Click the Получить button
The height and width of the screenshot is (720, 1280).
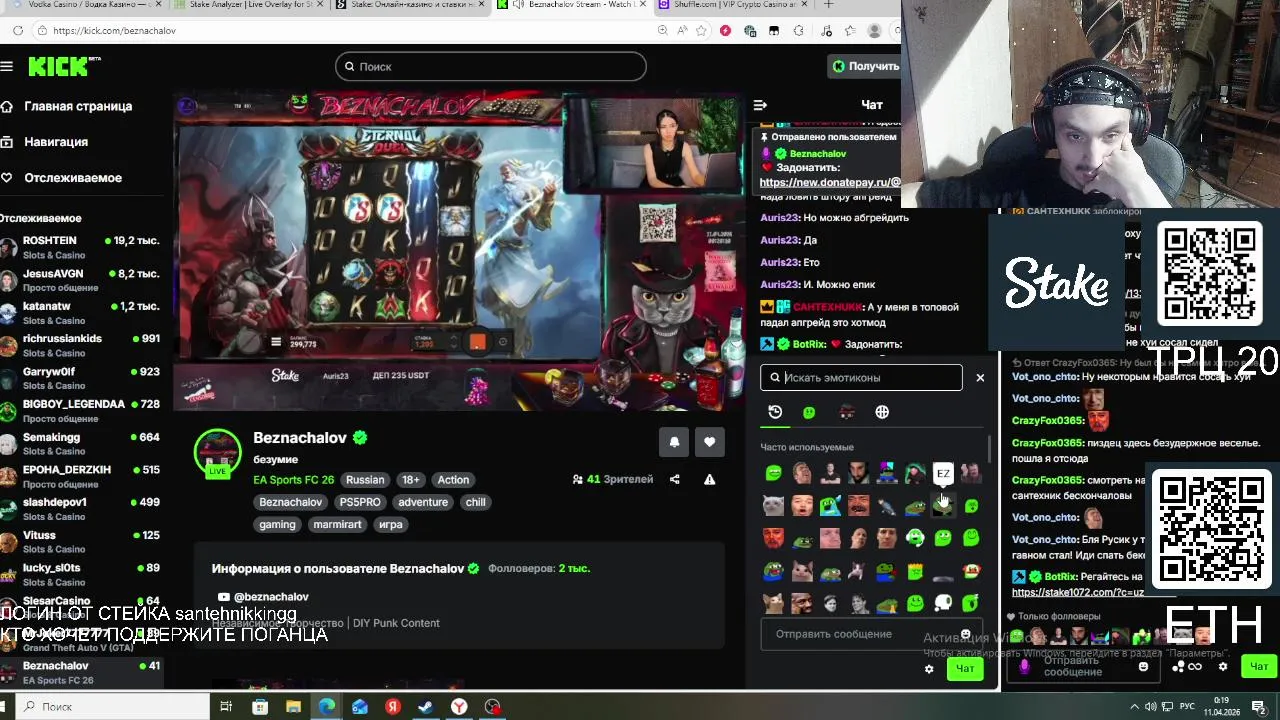coord(865,66)
